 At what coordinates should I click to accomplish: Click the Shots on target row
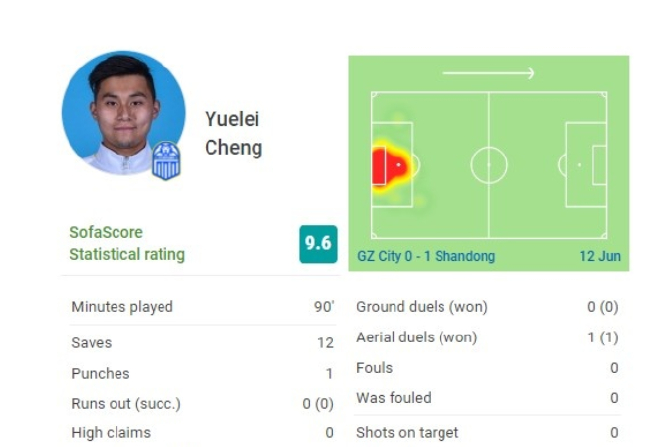pyautogui.click(x=487, y=433)
